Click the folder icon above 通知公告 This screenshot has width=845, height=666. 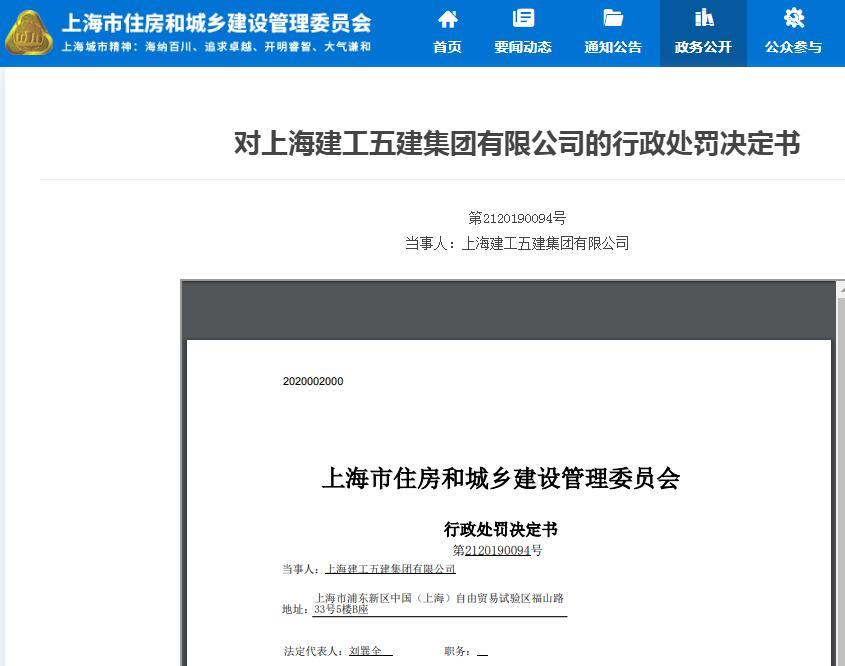[x=613, y=18]
